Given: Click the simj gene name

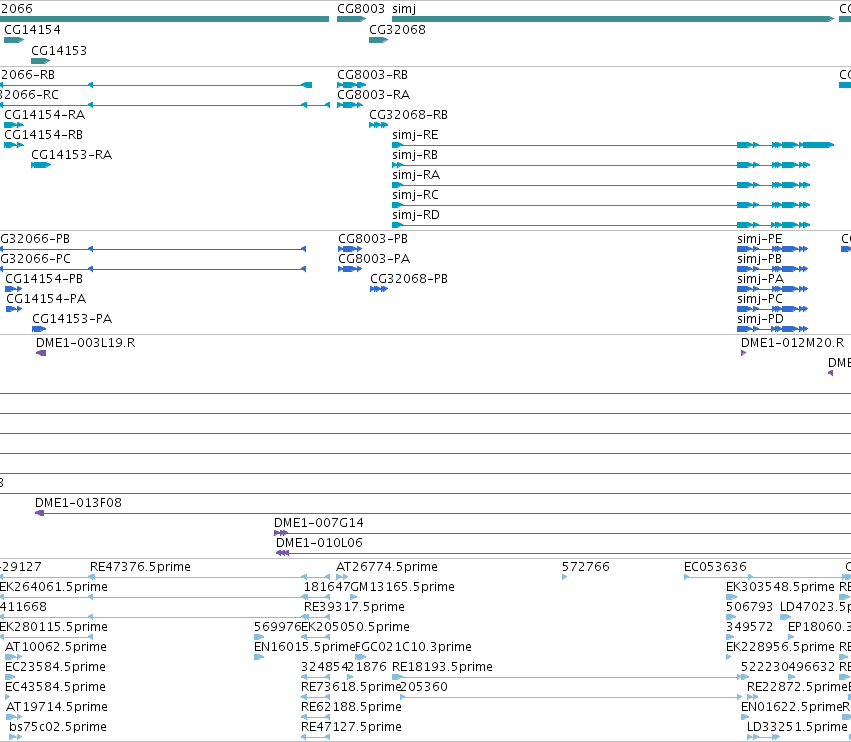Looking at the screenshot, I should coord(404,9).
